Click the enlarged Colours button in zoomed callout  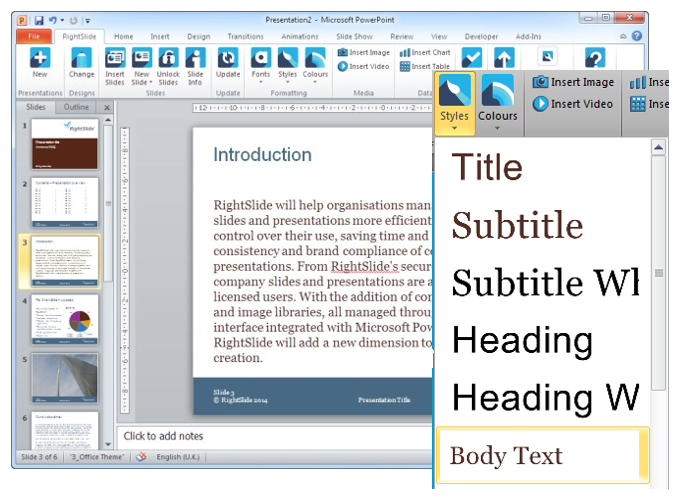(x=497, y=103)
